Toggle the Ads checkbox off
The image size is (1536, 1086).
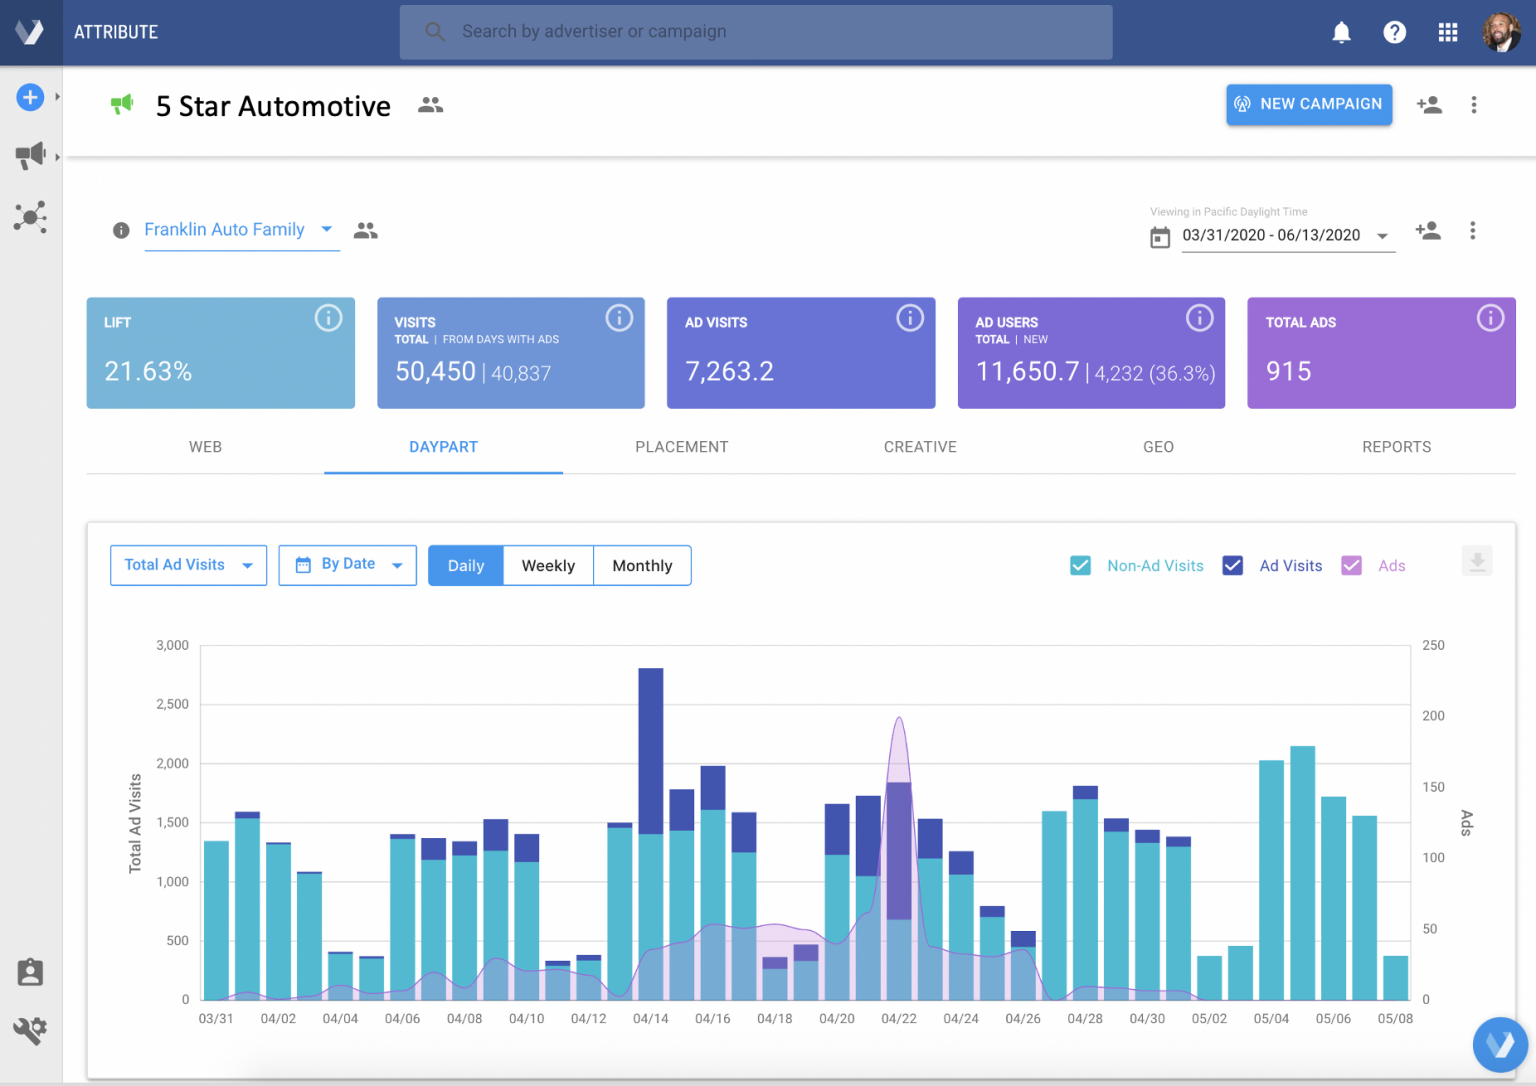pyautogui.click(x=1351, y=565)
